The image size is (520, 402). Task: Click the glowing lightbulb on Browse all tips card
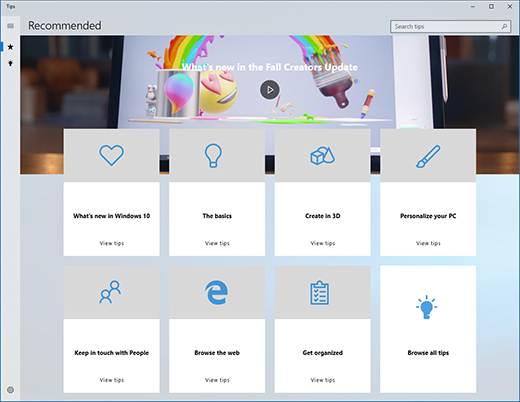coord(426,307)
